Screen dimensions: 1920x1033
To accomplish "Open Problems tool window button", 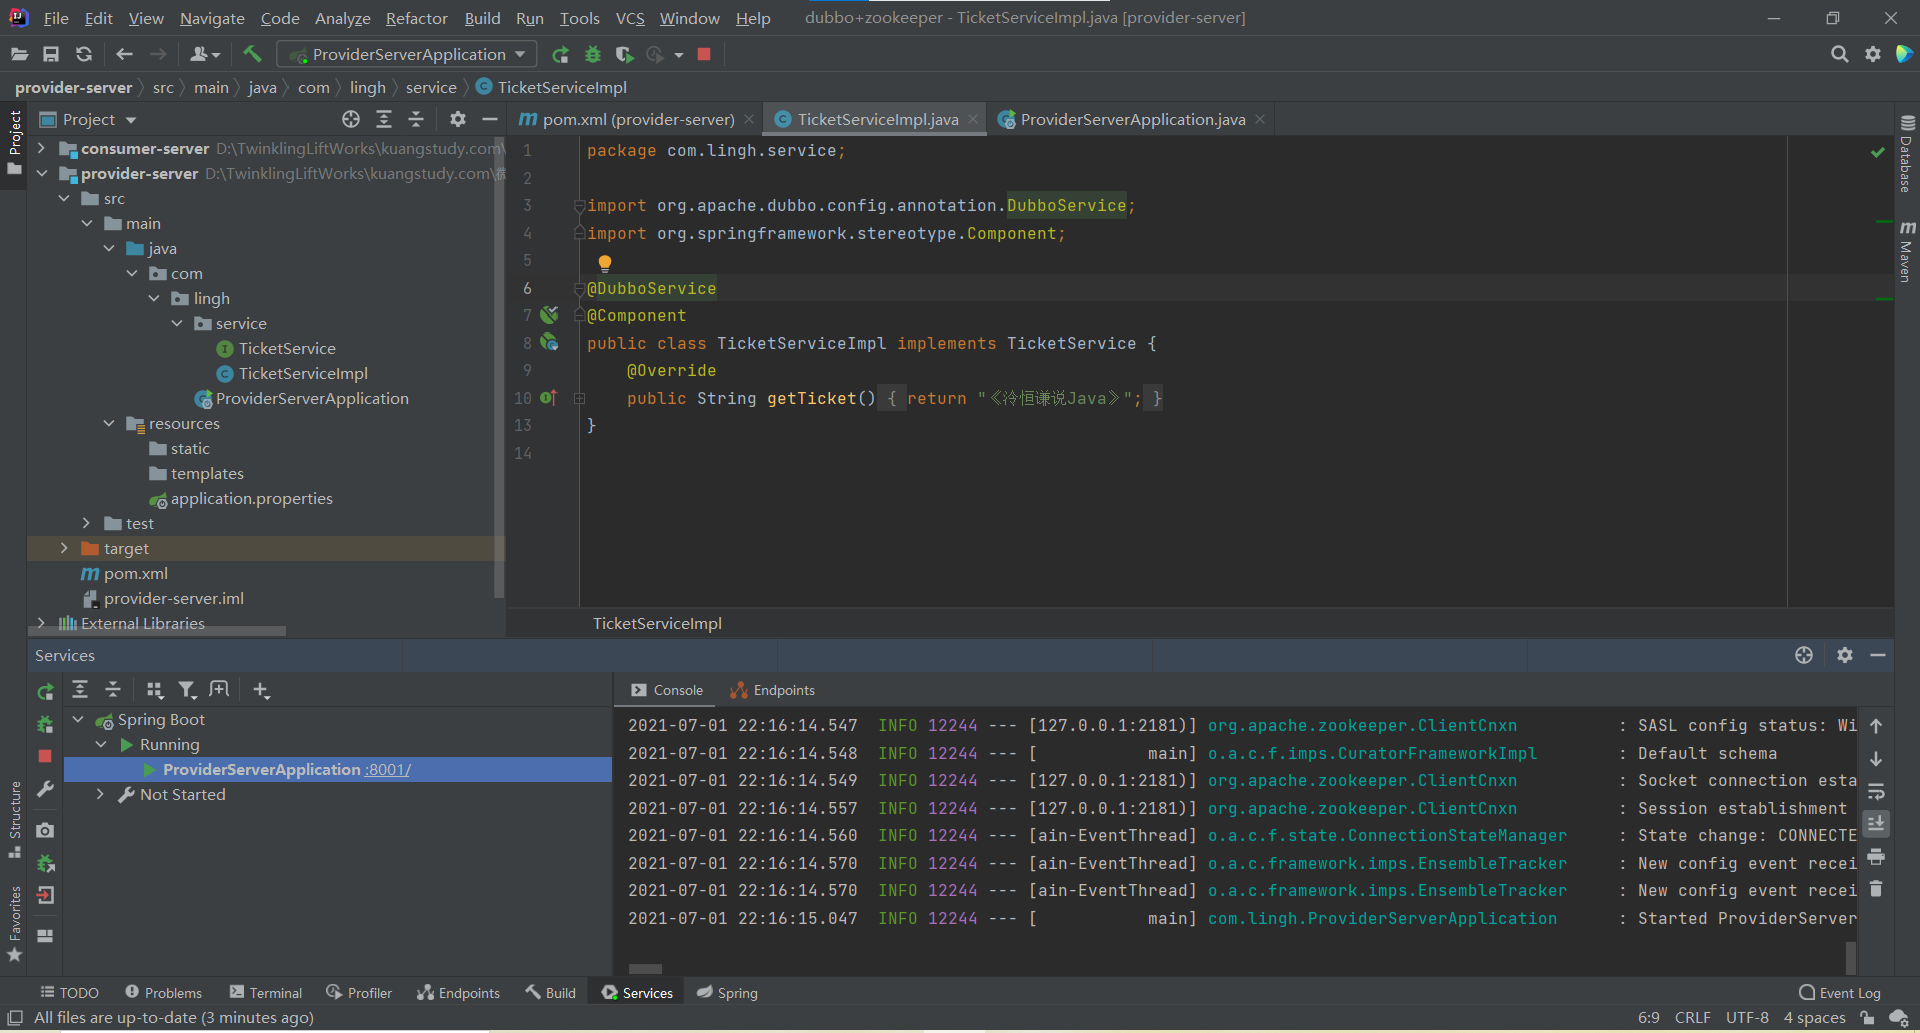I will [163, 993].
